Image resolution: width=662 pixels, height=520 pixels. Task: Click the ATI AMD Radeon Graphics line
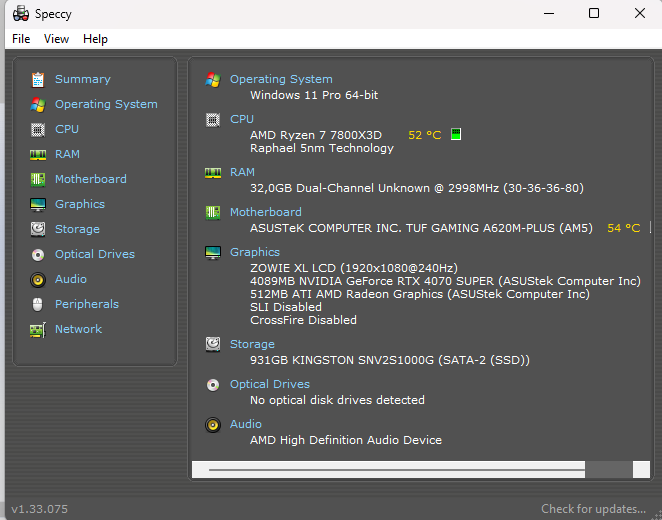point(420,294)
